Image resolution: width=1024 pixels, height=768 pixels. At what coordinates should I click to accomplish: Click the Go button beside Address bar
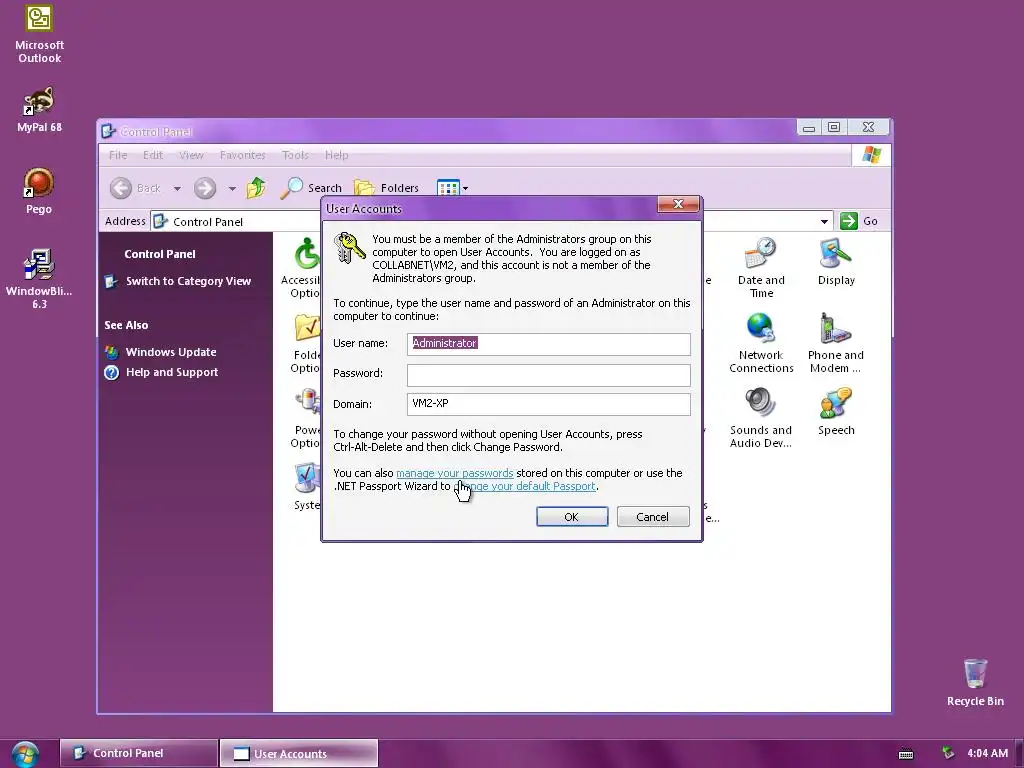(859, 221)
